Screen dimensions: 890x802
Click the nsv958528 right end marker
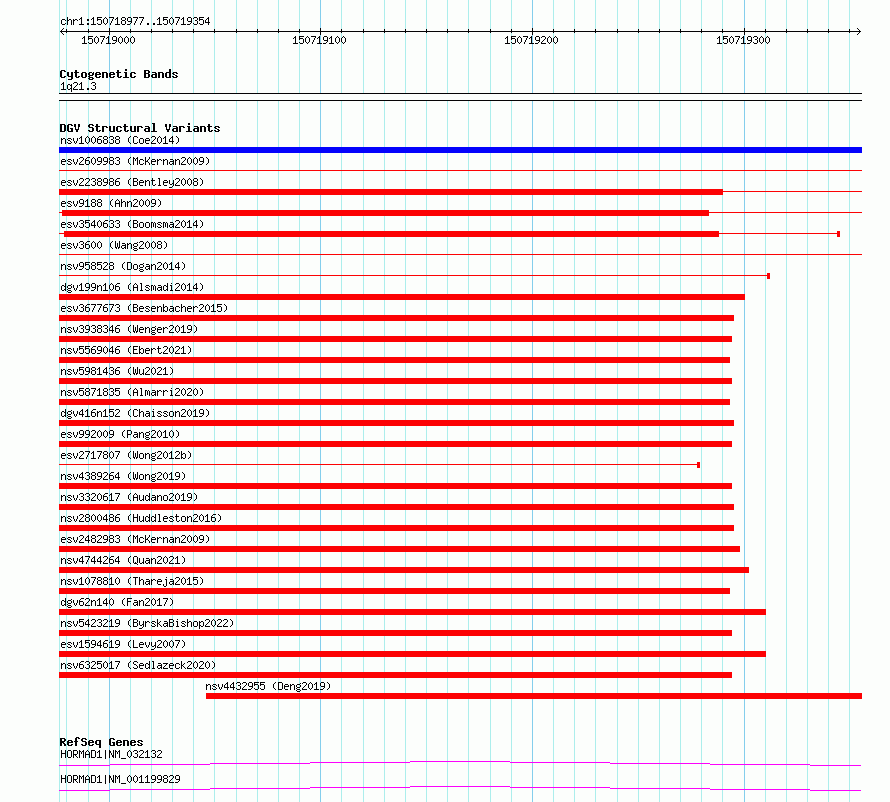pos(768,276)
